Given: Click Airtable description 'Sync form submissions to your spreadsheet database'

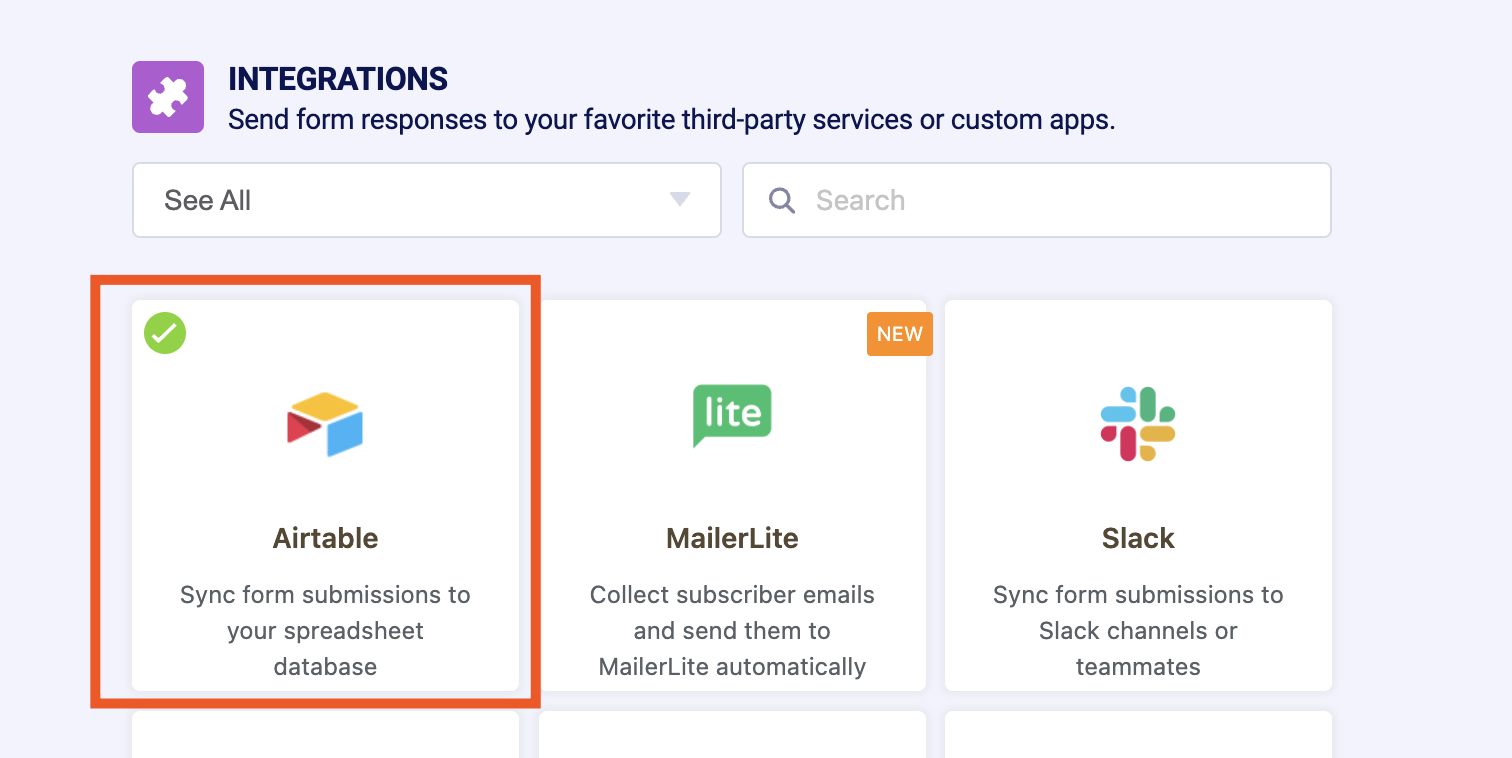Looking at the screenshot, I should pos(325,631).
